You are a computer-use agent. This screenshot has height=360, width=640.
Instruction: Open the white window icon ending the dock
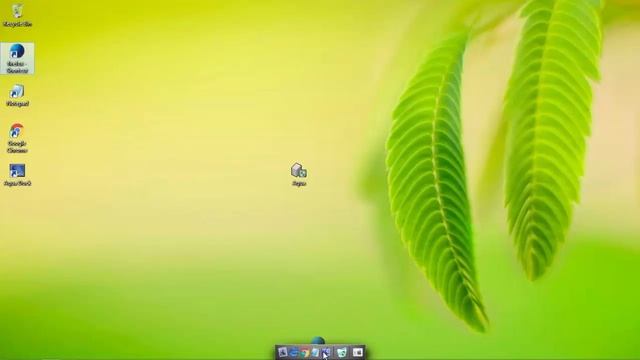[x=358, y=352]
